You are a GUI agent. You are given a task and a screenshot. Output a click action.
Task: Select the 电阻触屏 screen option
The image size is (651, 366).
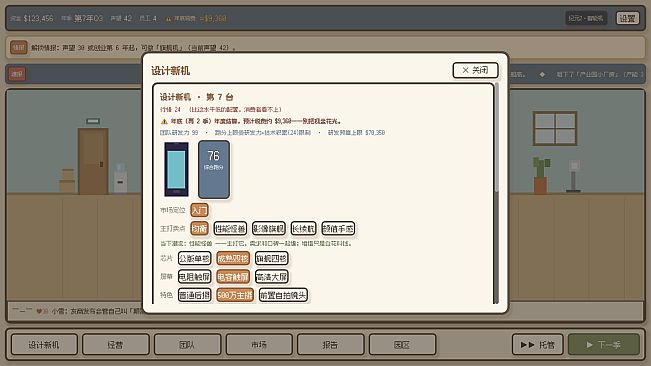[194, 276]
